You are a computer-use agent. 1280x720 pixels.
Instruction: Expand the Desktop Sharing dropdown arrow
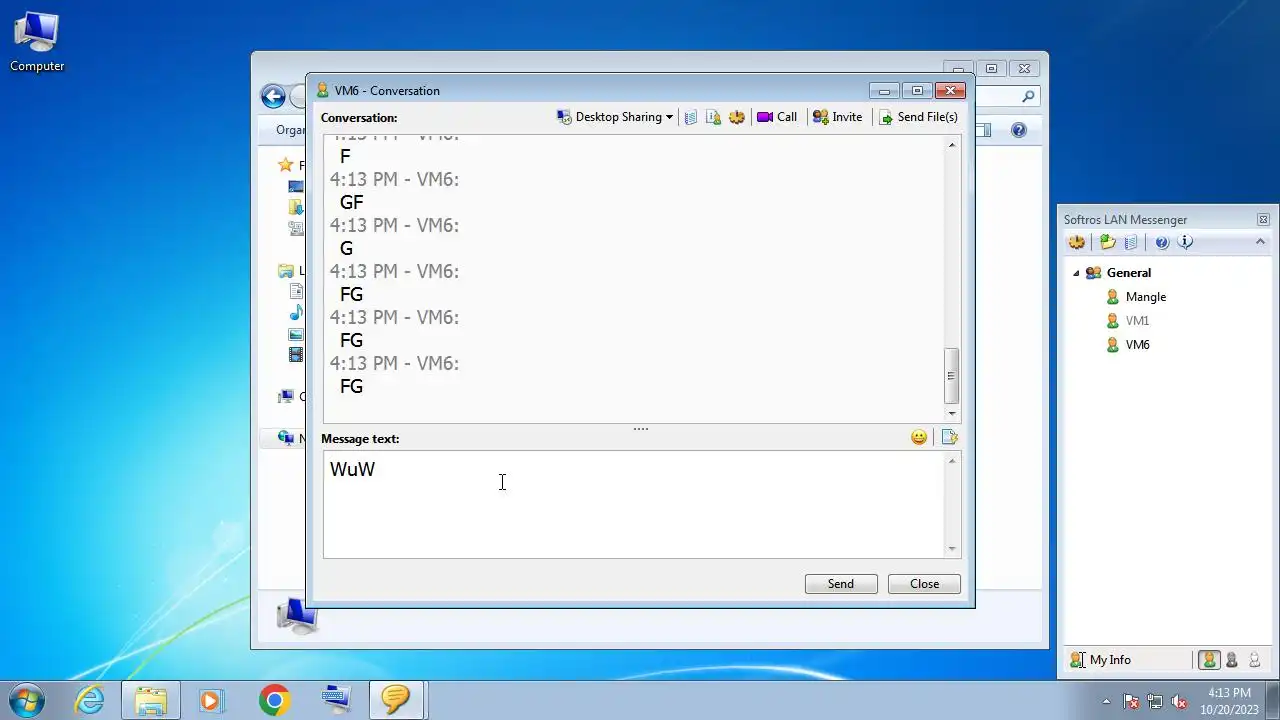tap(669, 117)
